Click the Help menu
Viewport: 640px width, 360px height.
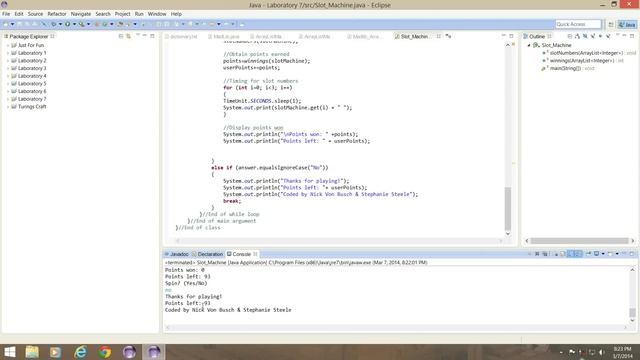coord(176,14)
